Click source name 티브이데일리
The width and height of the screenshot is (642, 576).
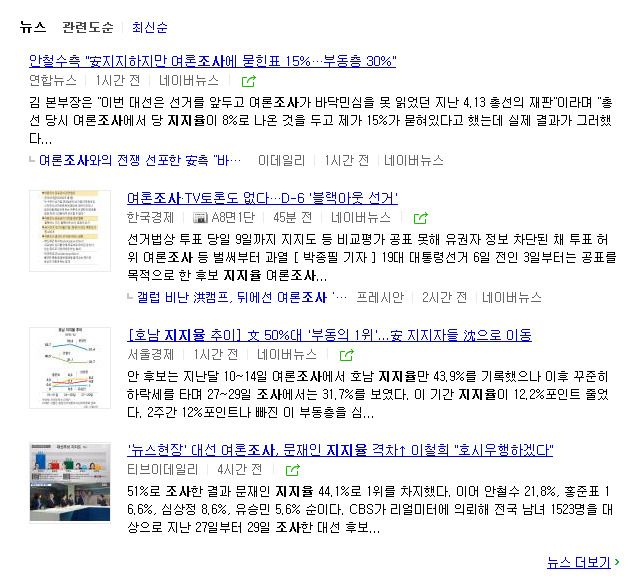coord(163,470)
